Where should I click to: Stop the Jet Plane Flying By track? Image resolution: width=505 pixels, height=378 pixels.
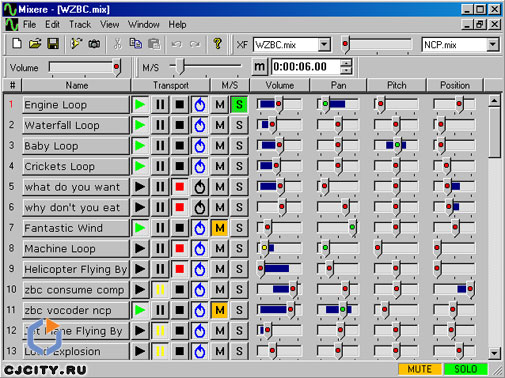180,331
